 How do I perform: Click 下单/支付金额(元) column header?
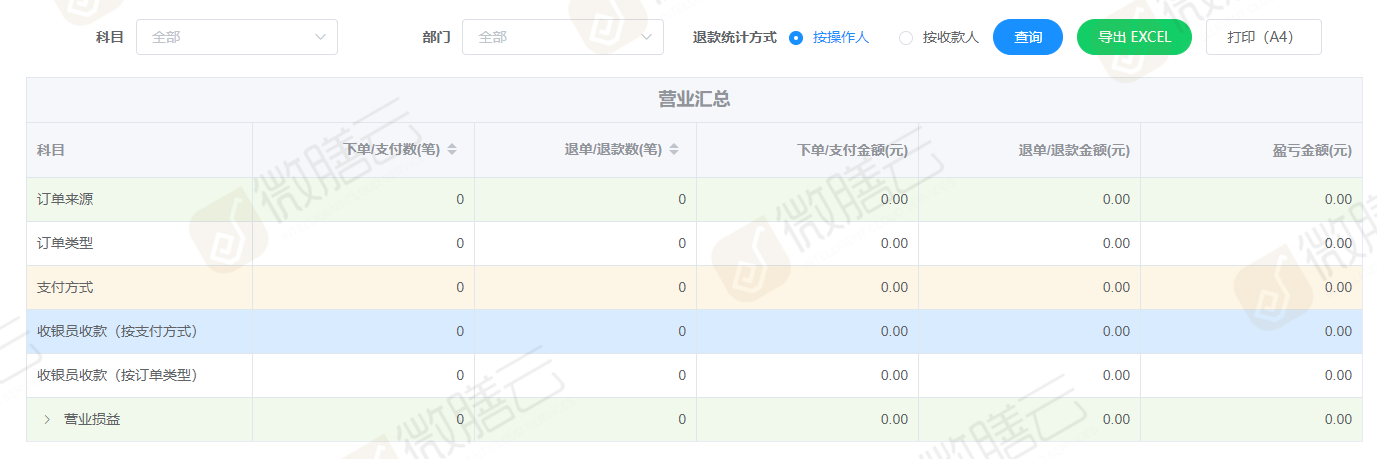[x=851, y=150]
